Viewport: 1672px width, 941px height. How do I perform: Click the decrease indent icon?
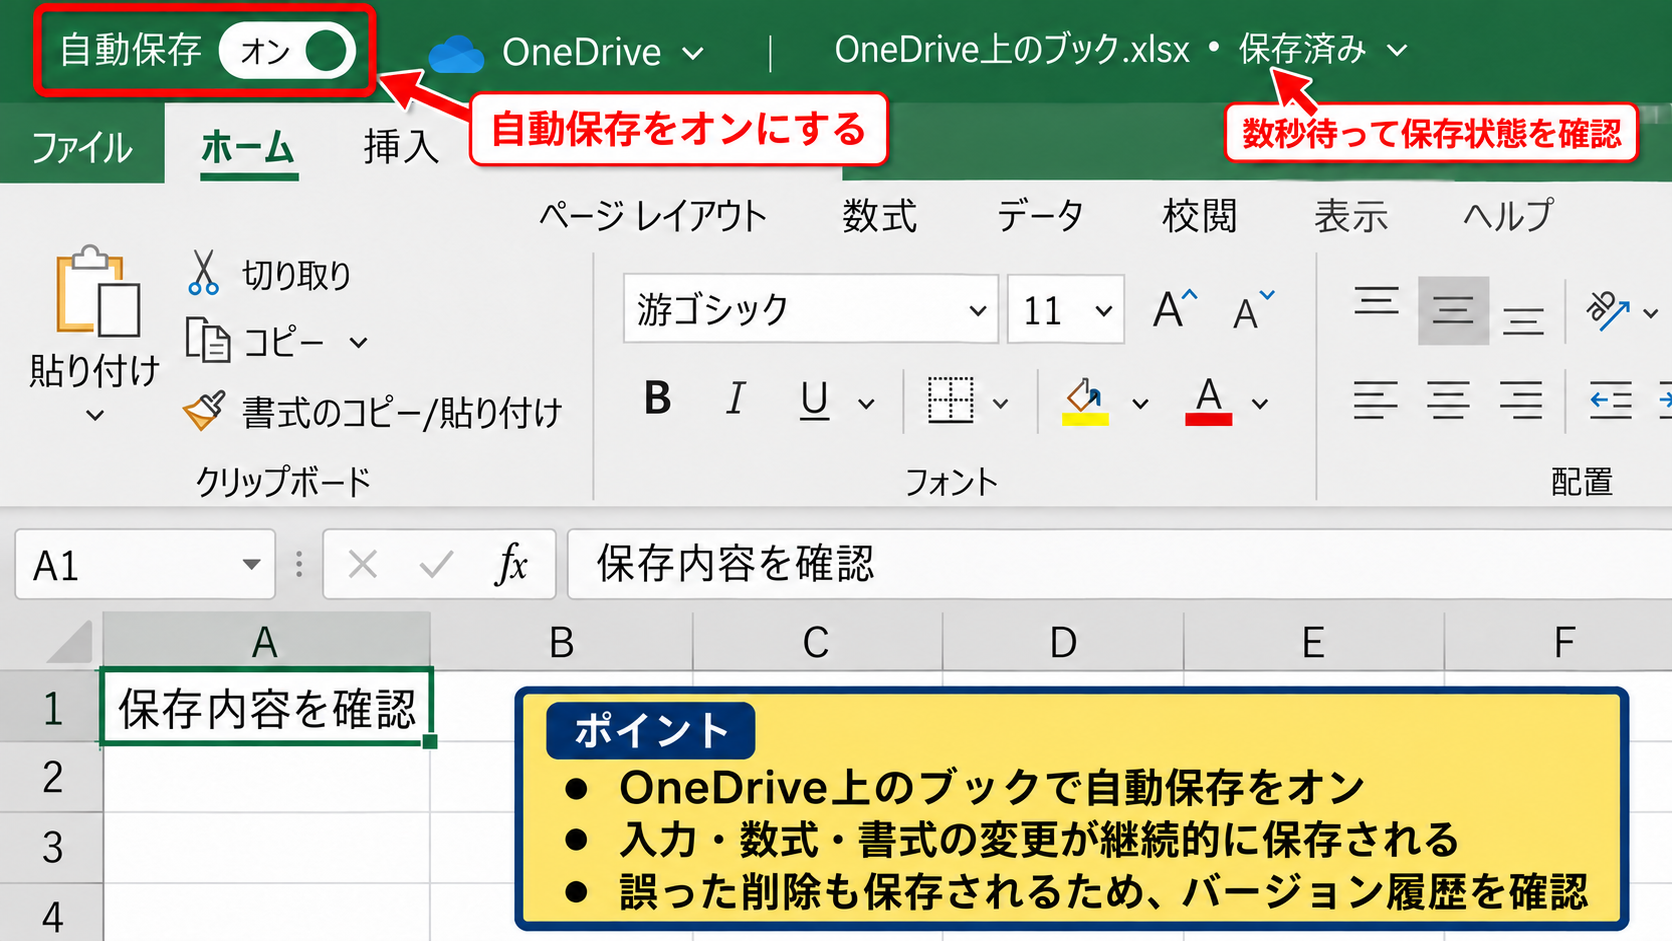tap(1611, 400)
